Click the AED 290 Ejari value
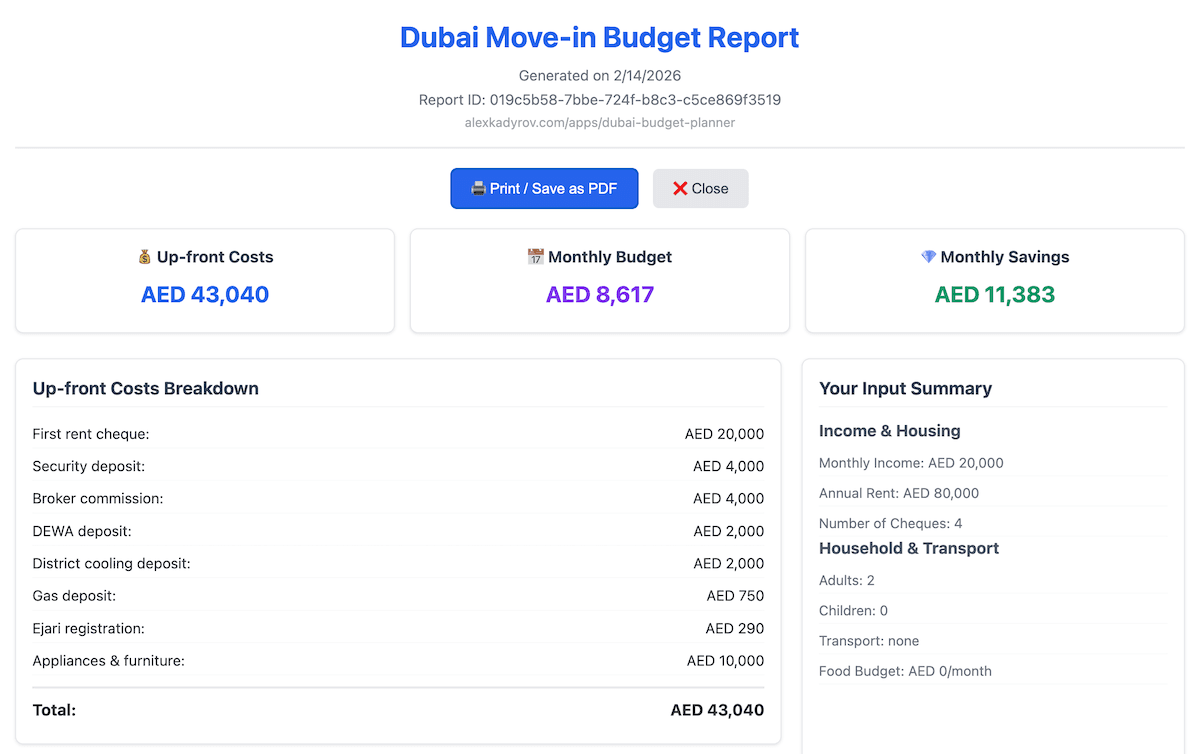This screenshot has width=1200, height=754. [735, 628]
